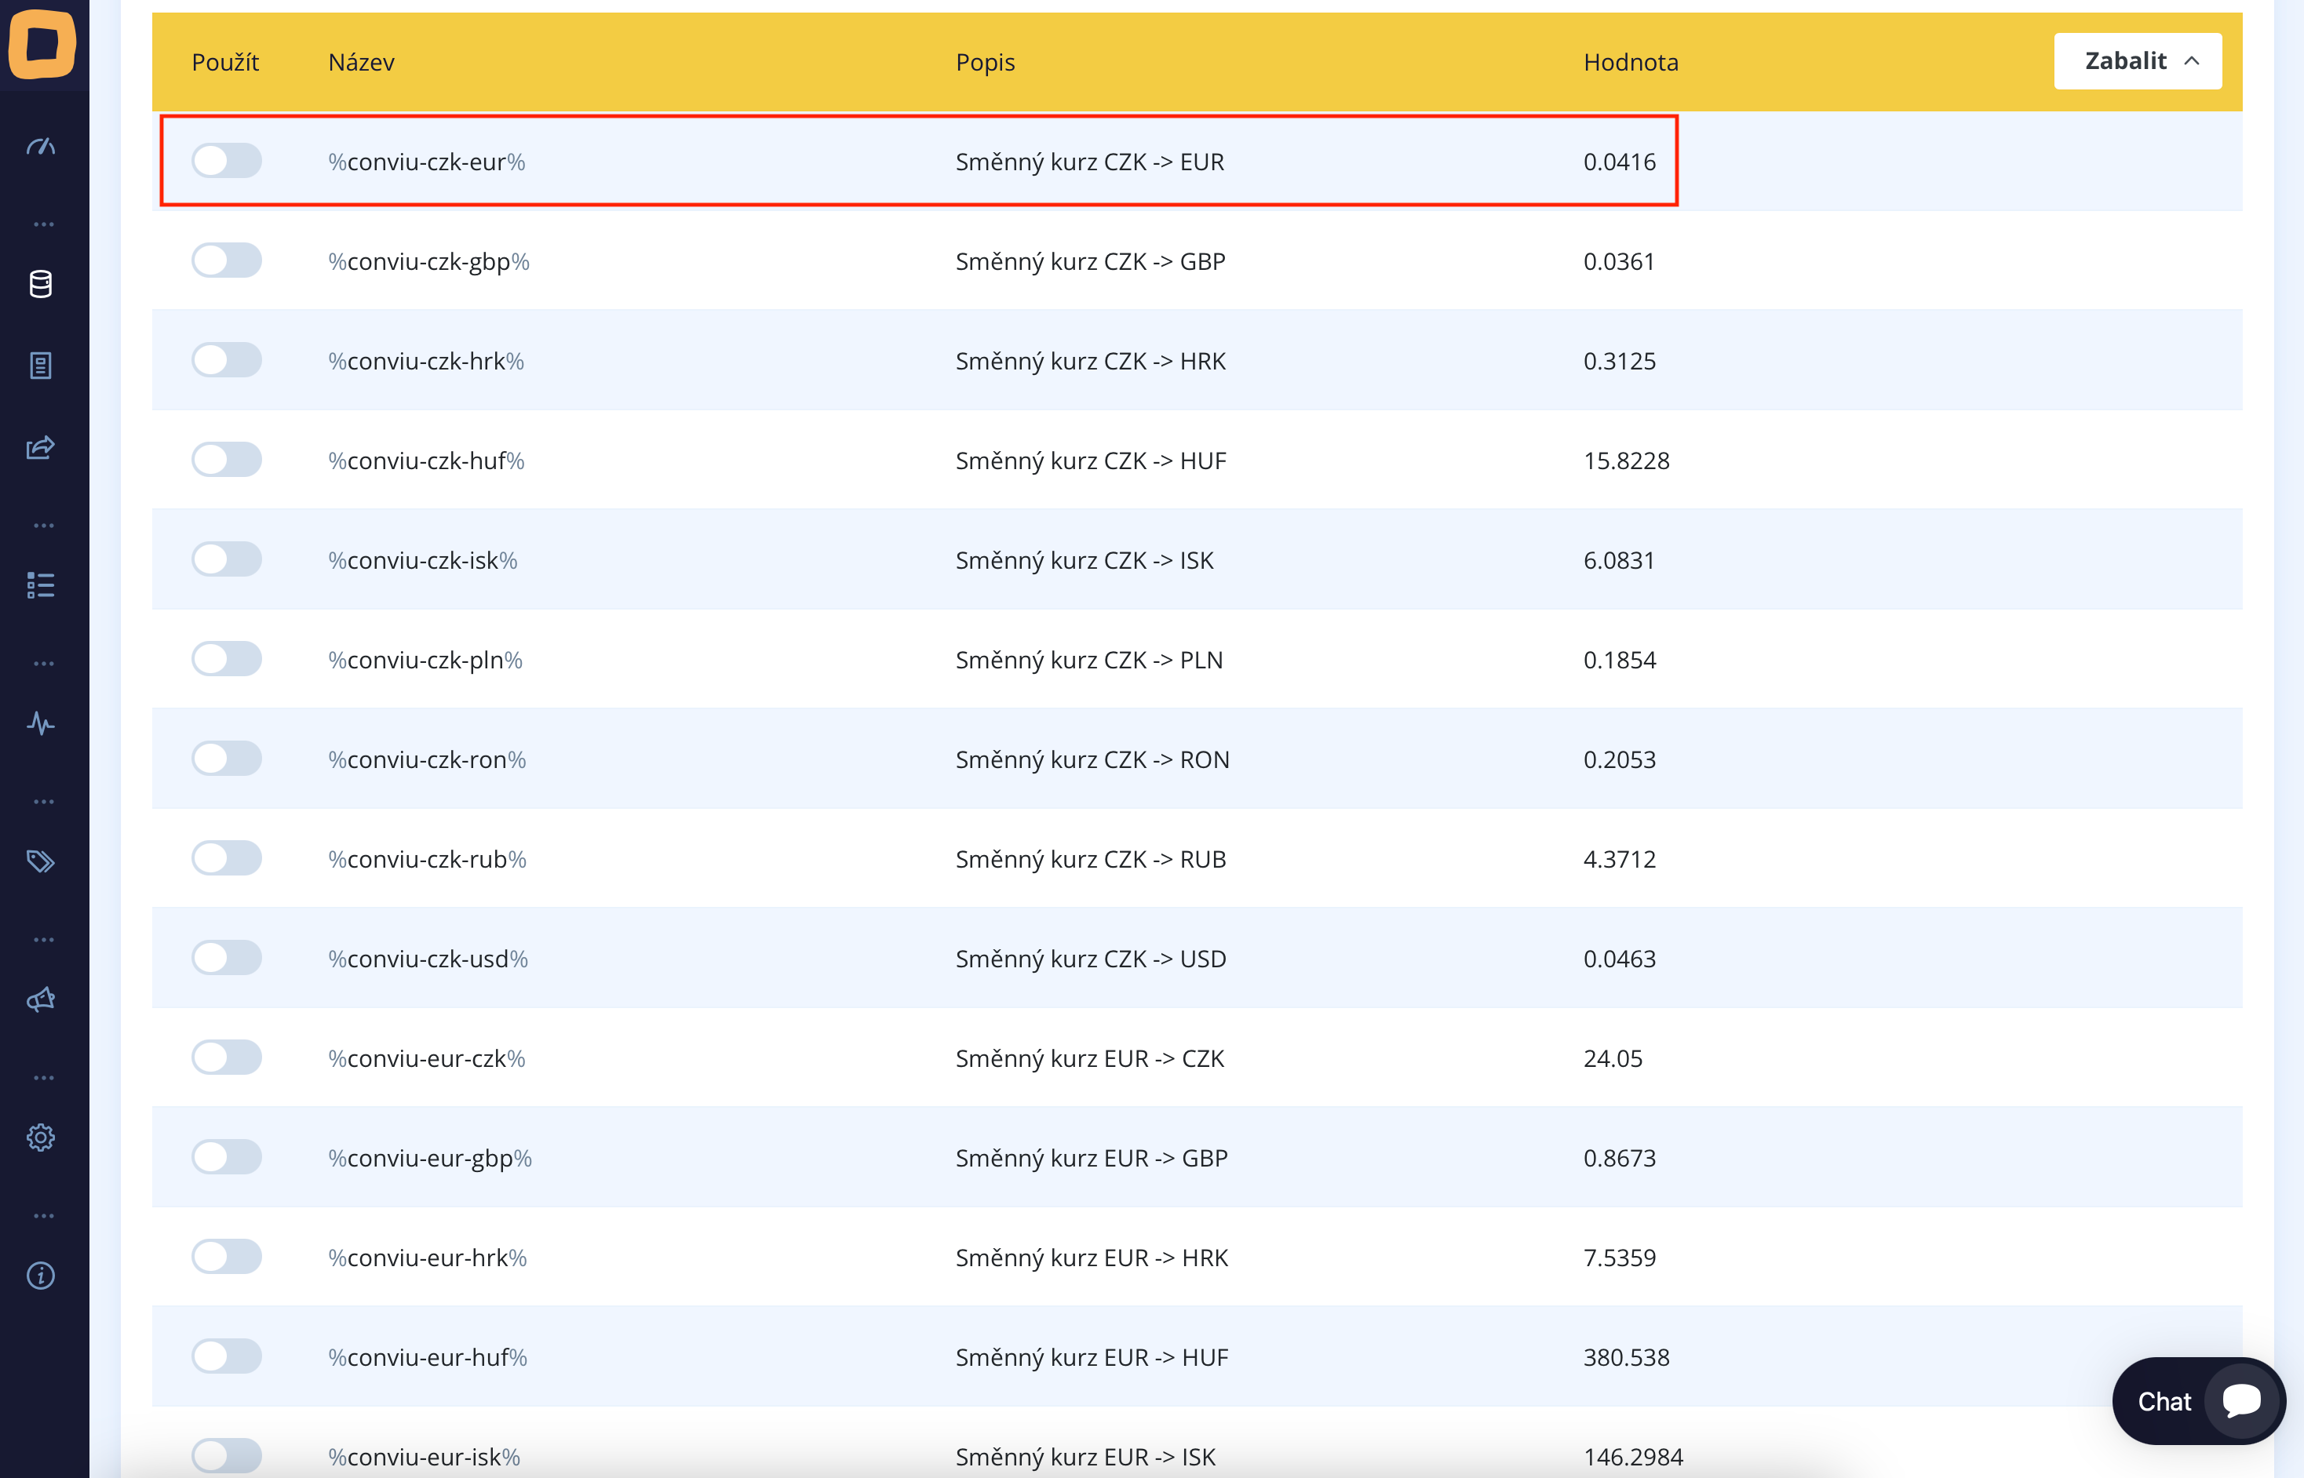Open the megaphone campaigns icon

point(41,999)
